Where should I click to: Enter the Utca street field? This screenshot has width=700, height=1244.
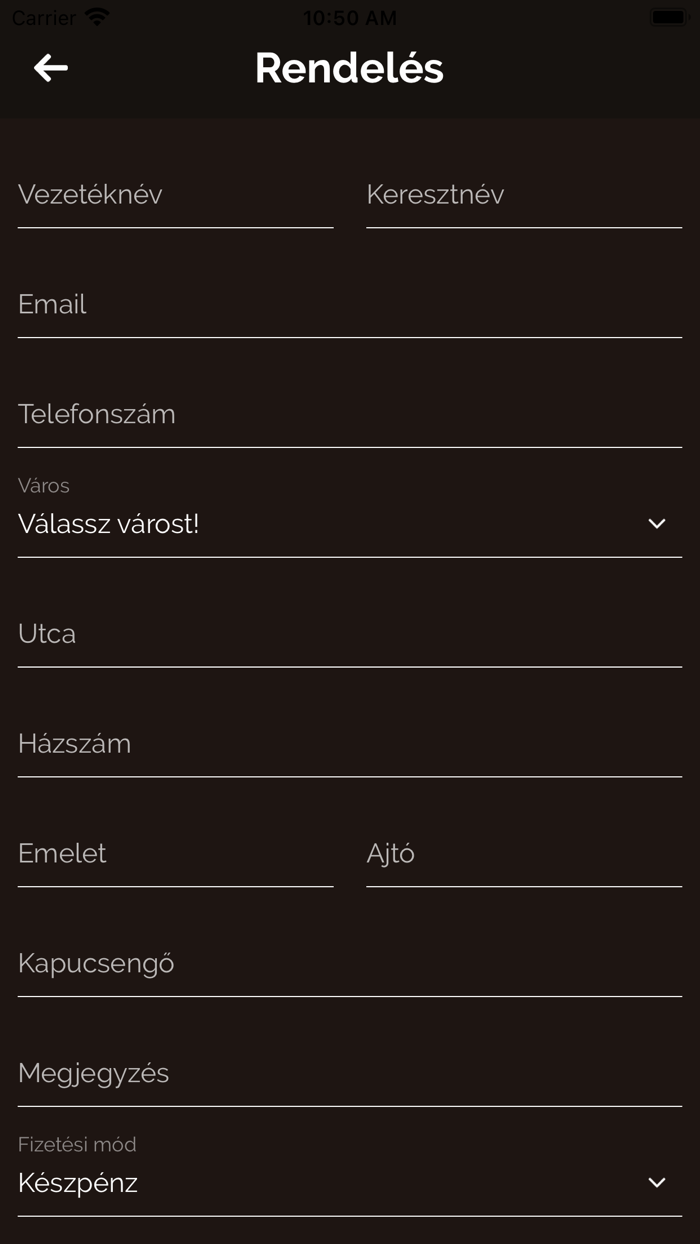coord(349,634)
